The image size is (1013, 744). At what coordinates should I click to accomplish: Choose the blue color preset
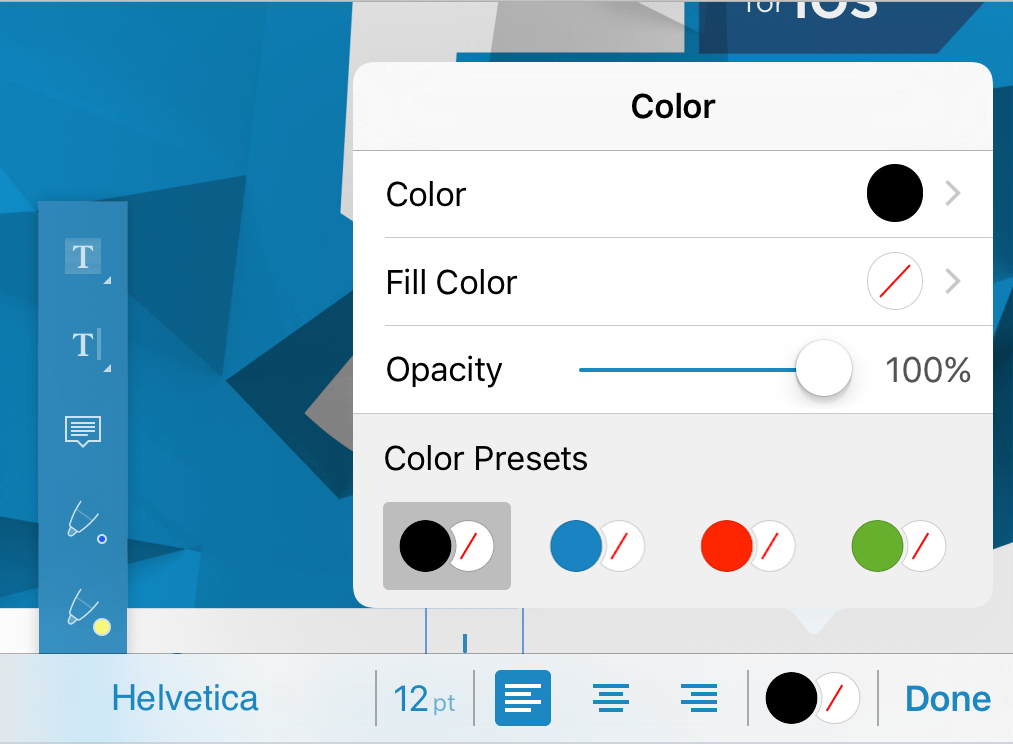pos(597,546)
